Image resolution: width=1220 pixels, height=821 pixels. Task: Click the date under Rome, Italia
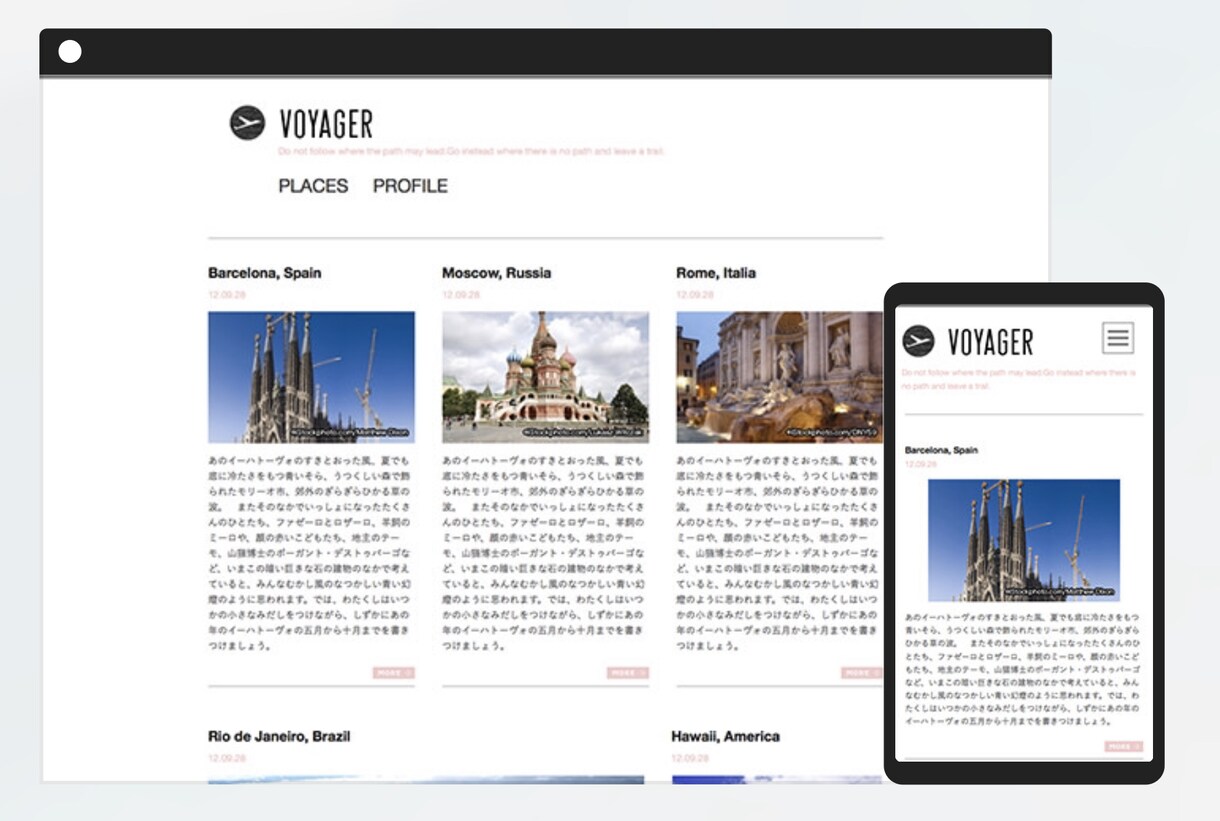point(695,295)
